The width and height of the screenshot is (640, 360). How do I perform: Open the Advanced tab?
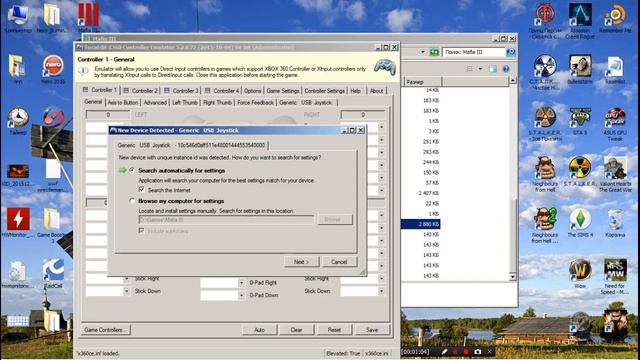click(155, 102)
